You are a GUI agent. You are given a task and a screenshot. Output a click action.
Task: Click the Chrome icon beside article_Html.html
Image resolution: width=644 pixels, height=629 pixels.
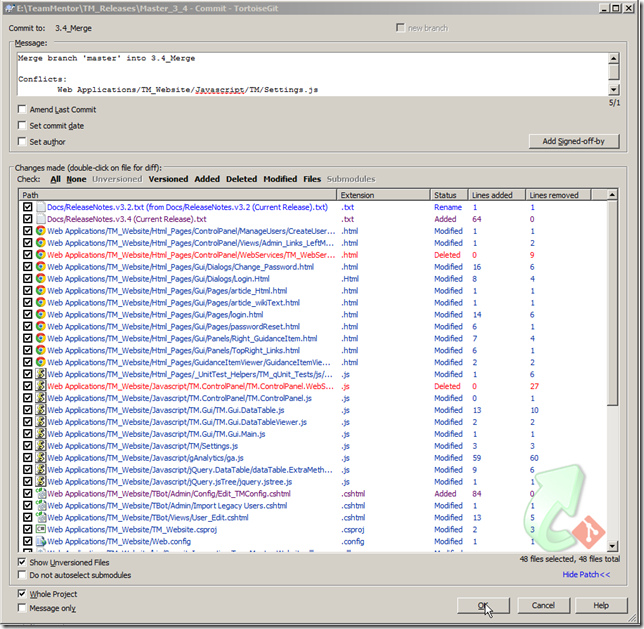(40, 290)
